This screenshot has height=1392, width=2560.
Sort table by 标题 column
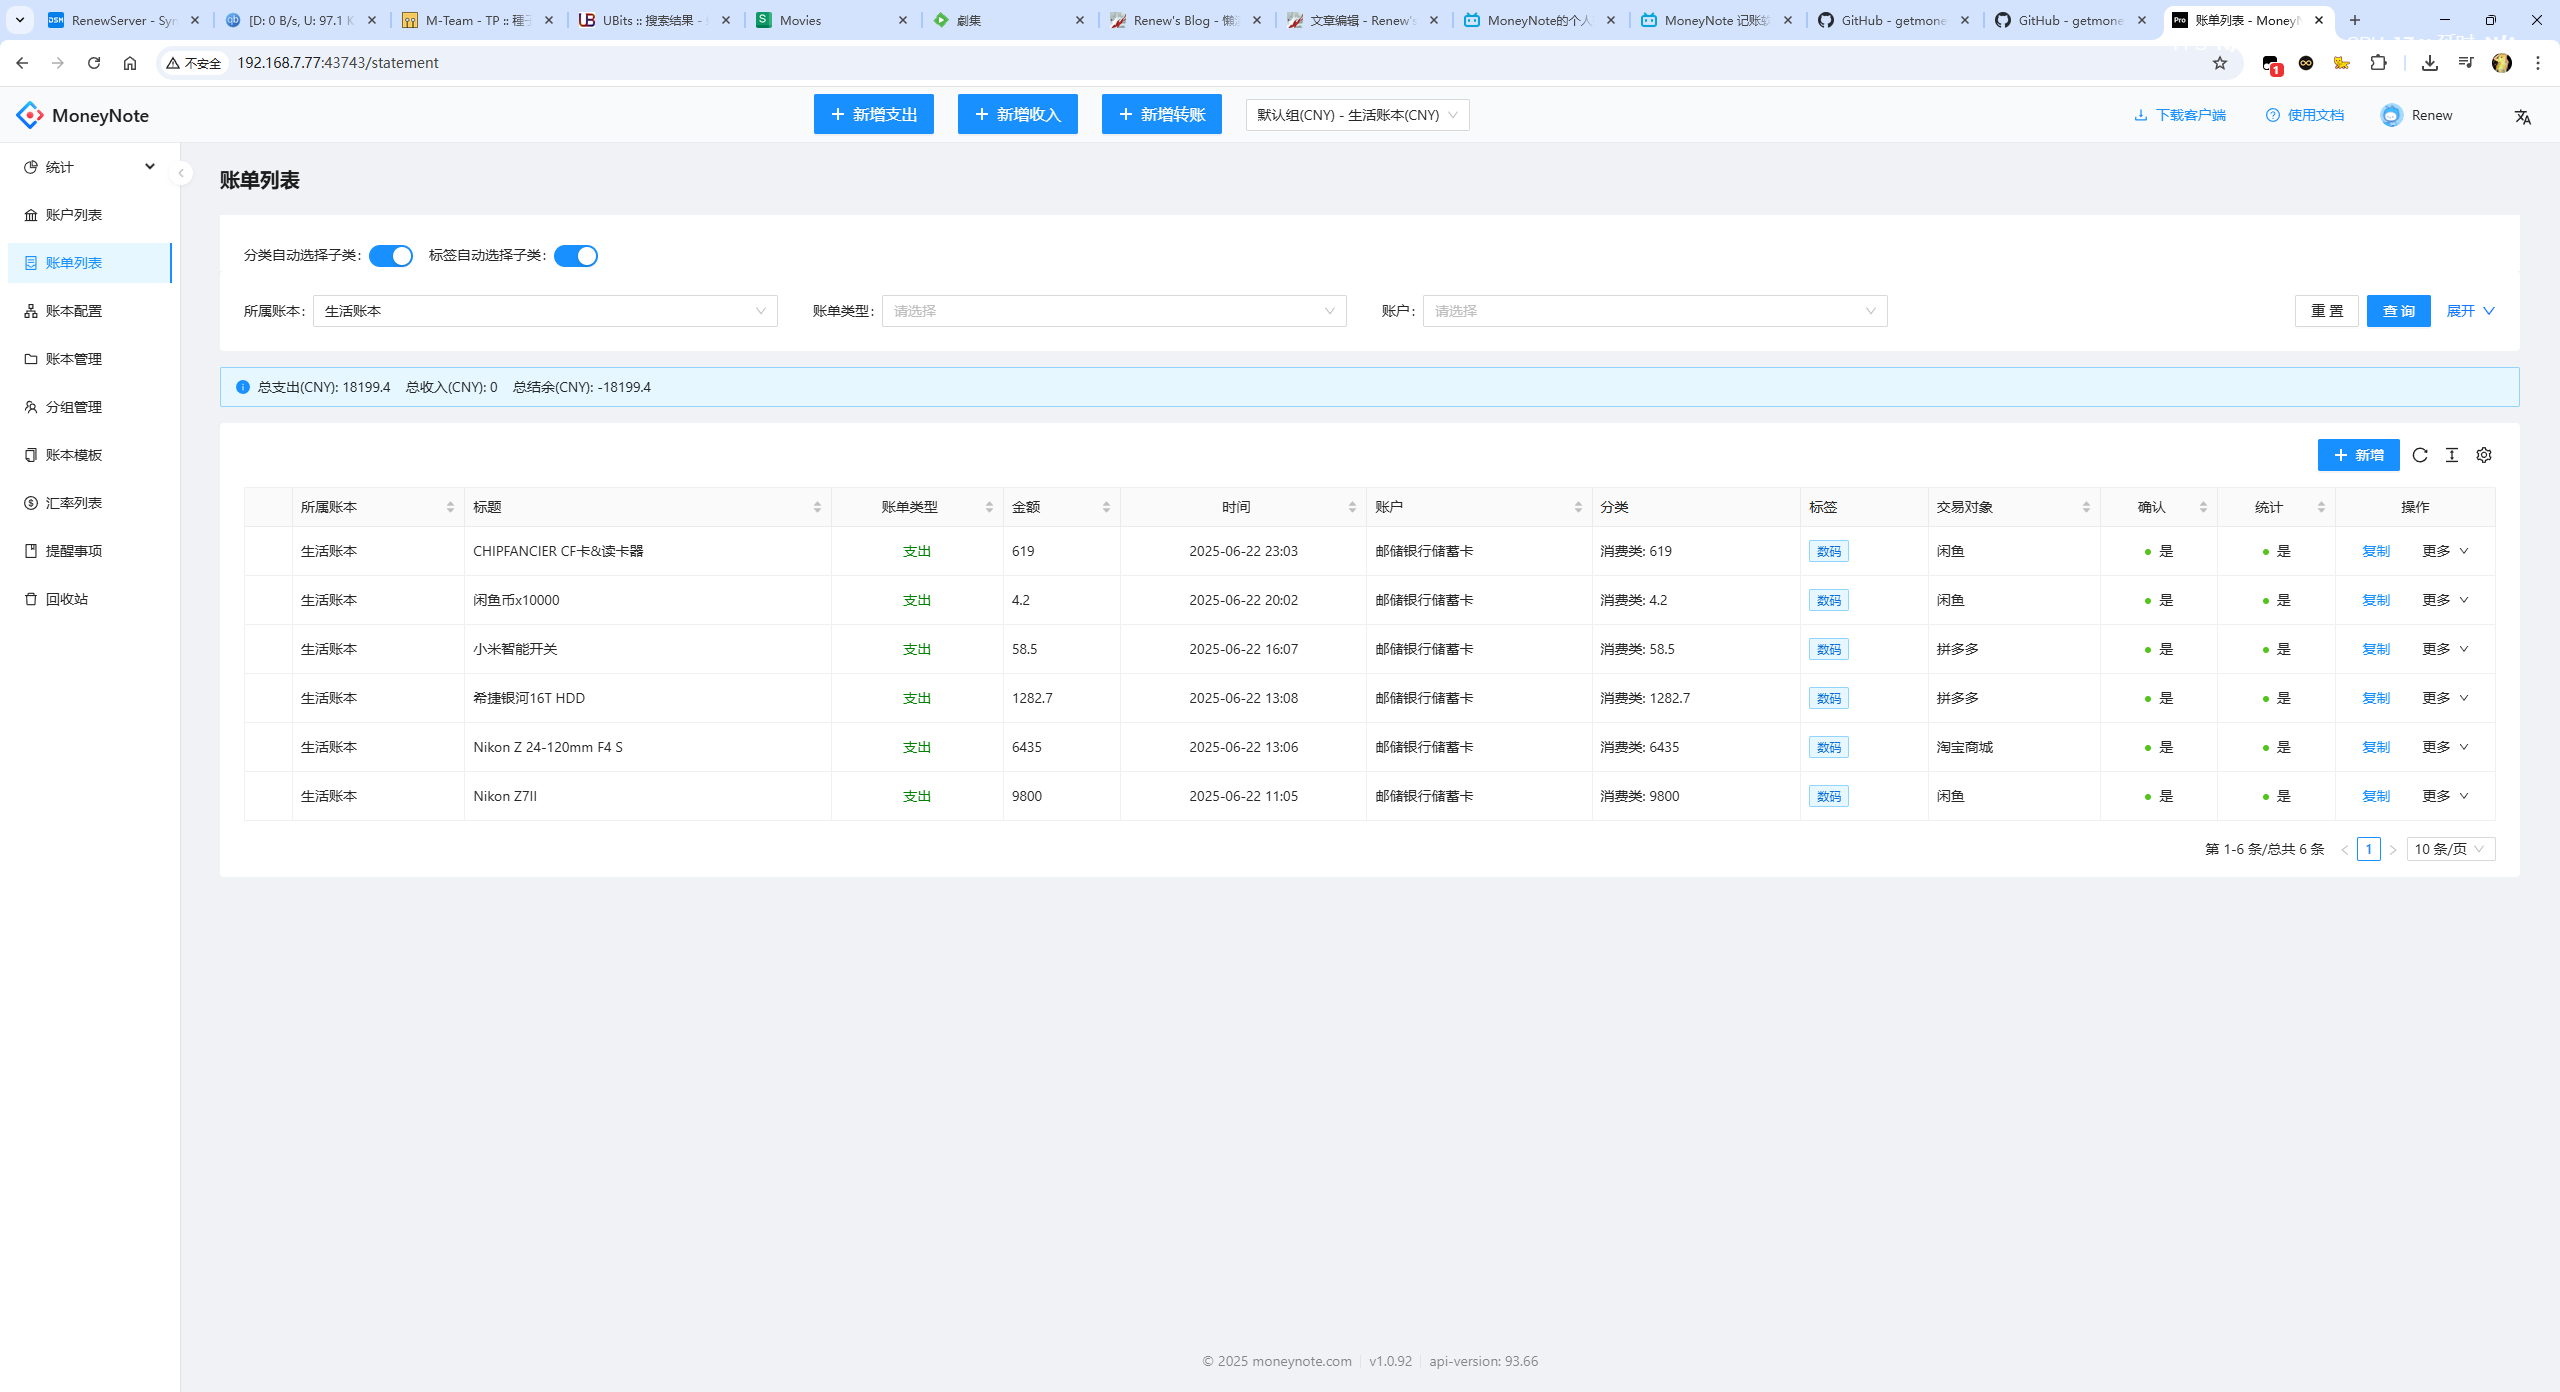(x=817, y=507)
